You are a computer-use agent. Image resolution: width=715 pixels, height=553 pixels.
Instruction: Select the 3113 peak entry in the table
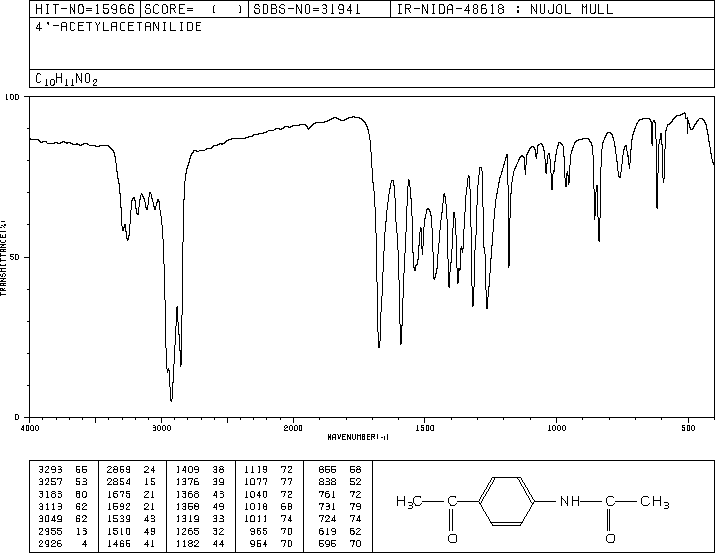click(x=63, y=506)
